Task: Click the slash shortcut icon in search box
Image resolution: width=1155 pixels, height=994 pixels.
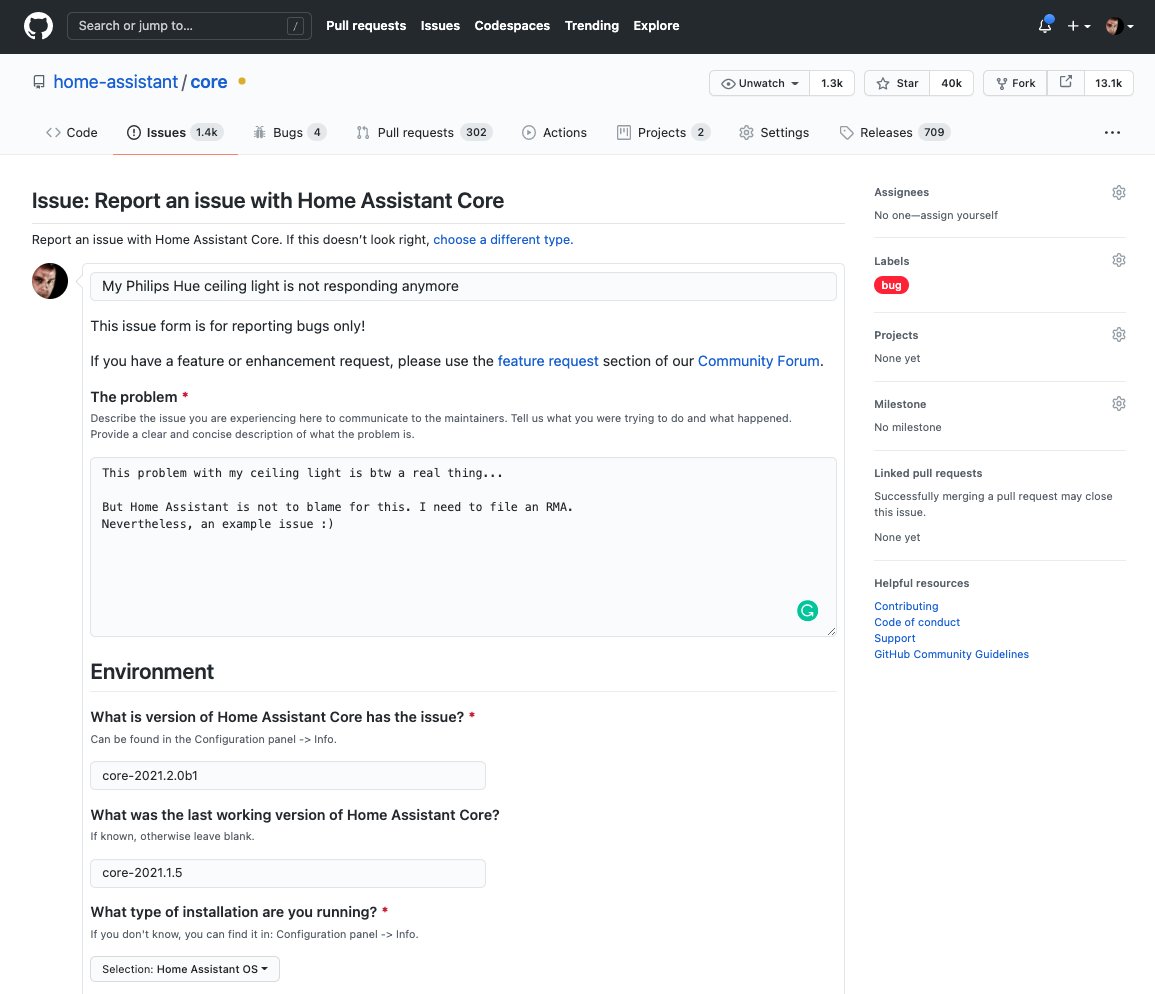Action: (x=295, y=26)
